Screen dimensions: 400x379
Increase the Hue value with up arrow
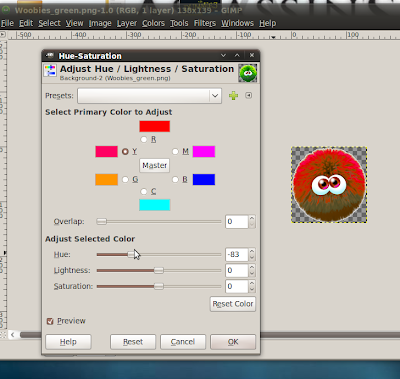tap(252, 251)
